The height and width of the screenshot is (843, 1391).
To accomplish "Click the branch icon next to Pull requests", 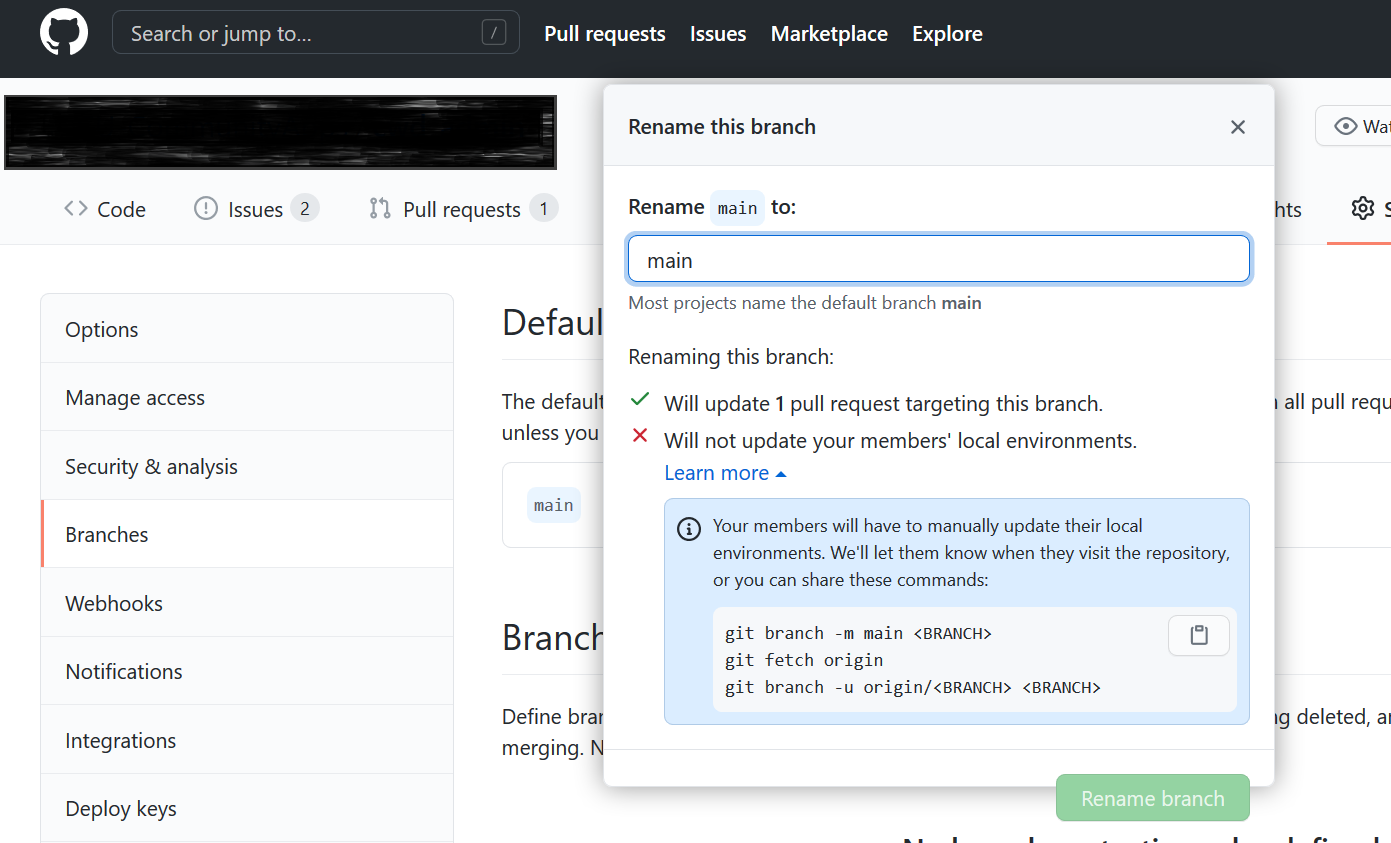I will (x=380, y=208).
